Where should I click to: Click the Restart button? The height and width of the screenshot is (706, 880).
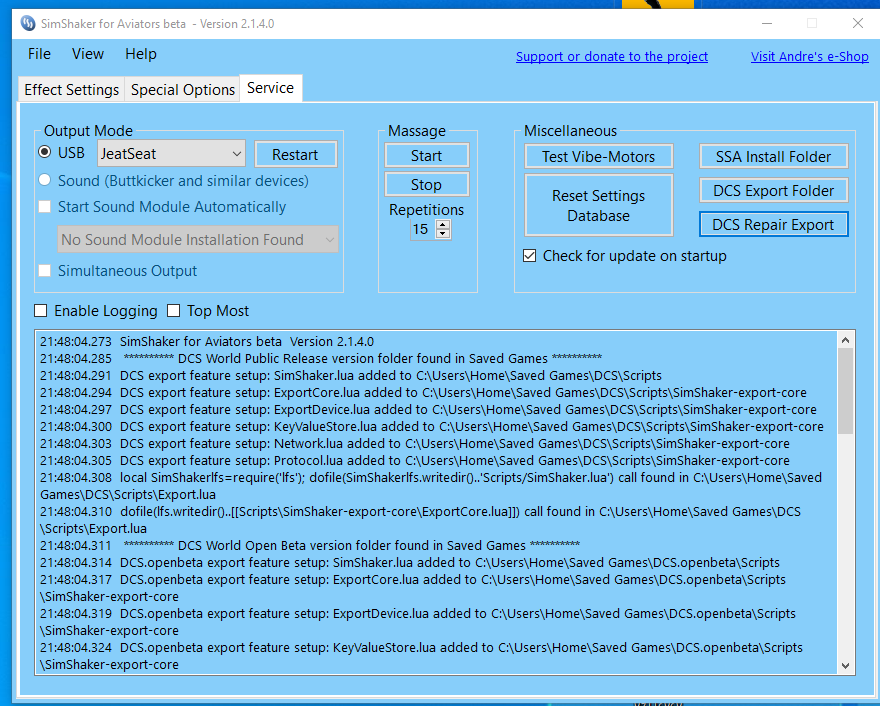click(x=296, y=154)
